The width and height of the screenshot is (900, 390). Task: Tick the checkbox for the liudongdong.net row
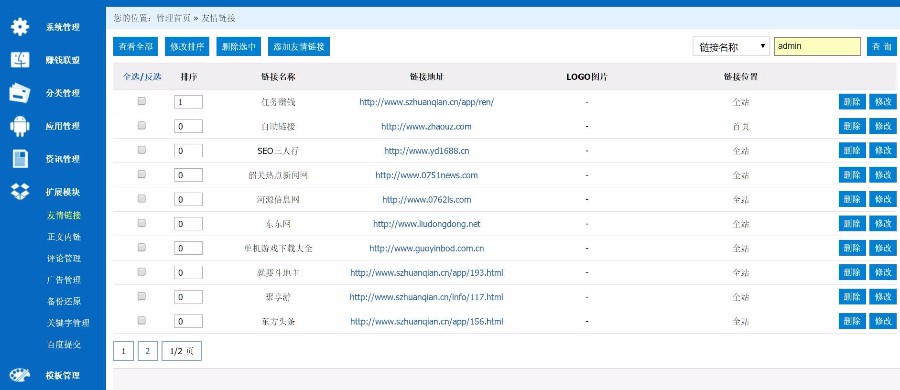tap(142, 223)
